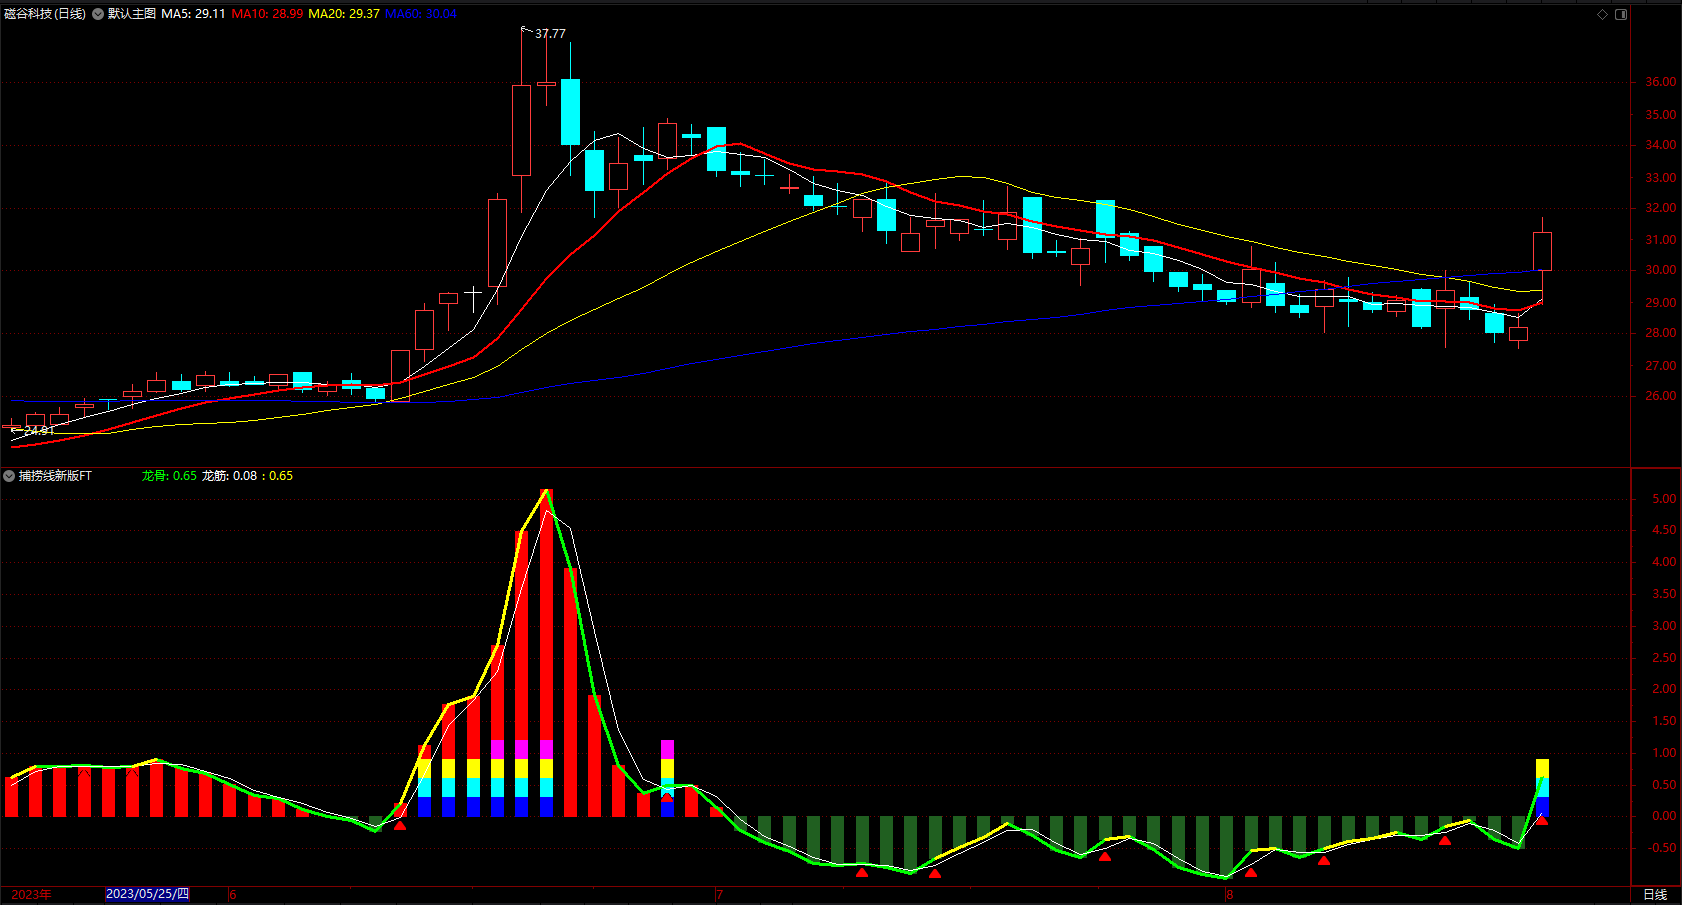Click the 默认主图 main chart label
This screenshot has height=905, width=1682.
(132, 14)
